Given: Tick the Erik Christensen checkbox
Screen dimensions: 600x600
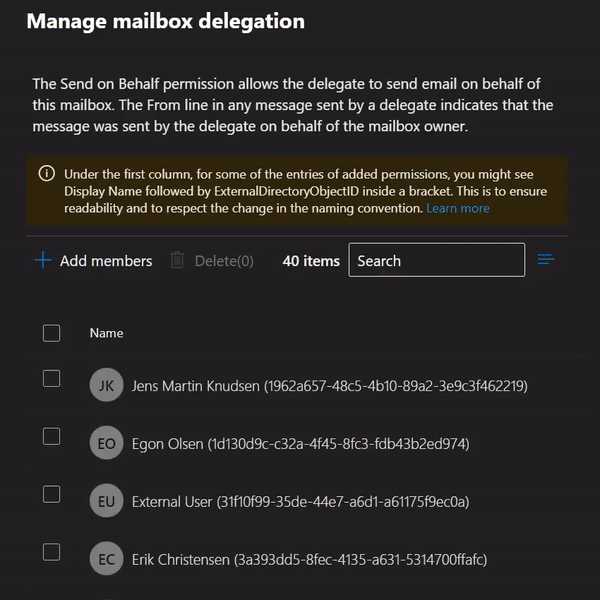Looking at the screenshot, I should tap(52, 552).
